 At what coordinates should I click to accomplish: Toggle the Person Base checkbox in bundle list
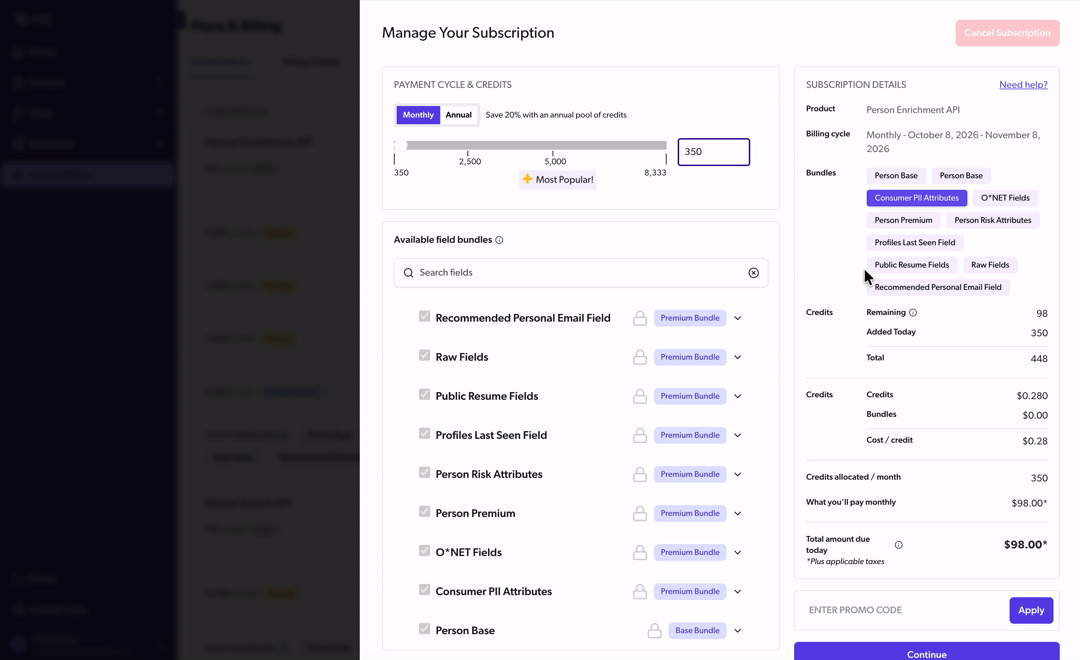(x=424, y=629)
